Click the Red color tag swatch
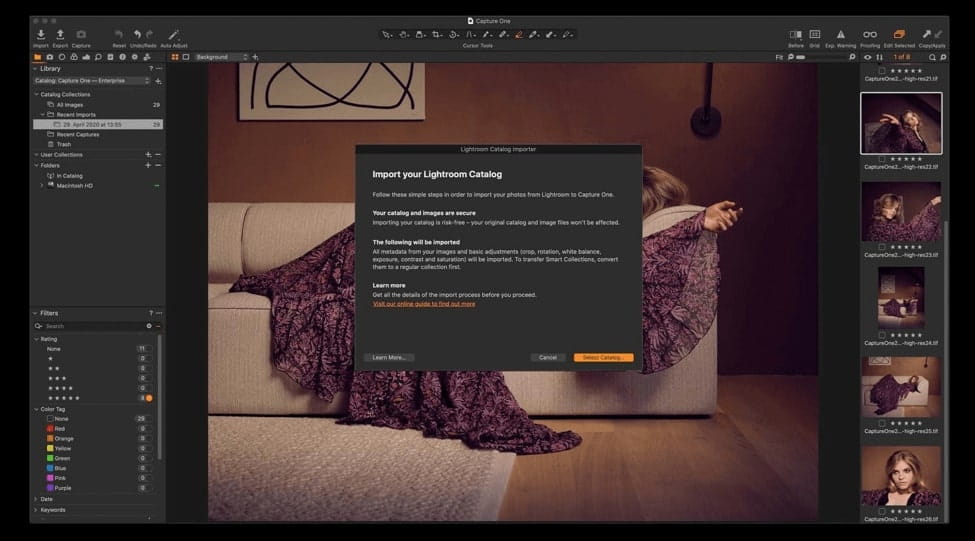Screen dimensions: 975x541 point(50,428)
